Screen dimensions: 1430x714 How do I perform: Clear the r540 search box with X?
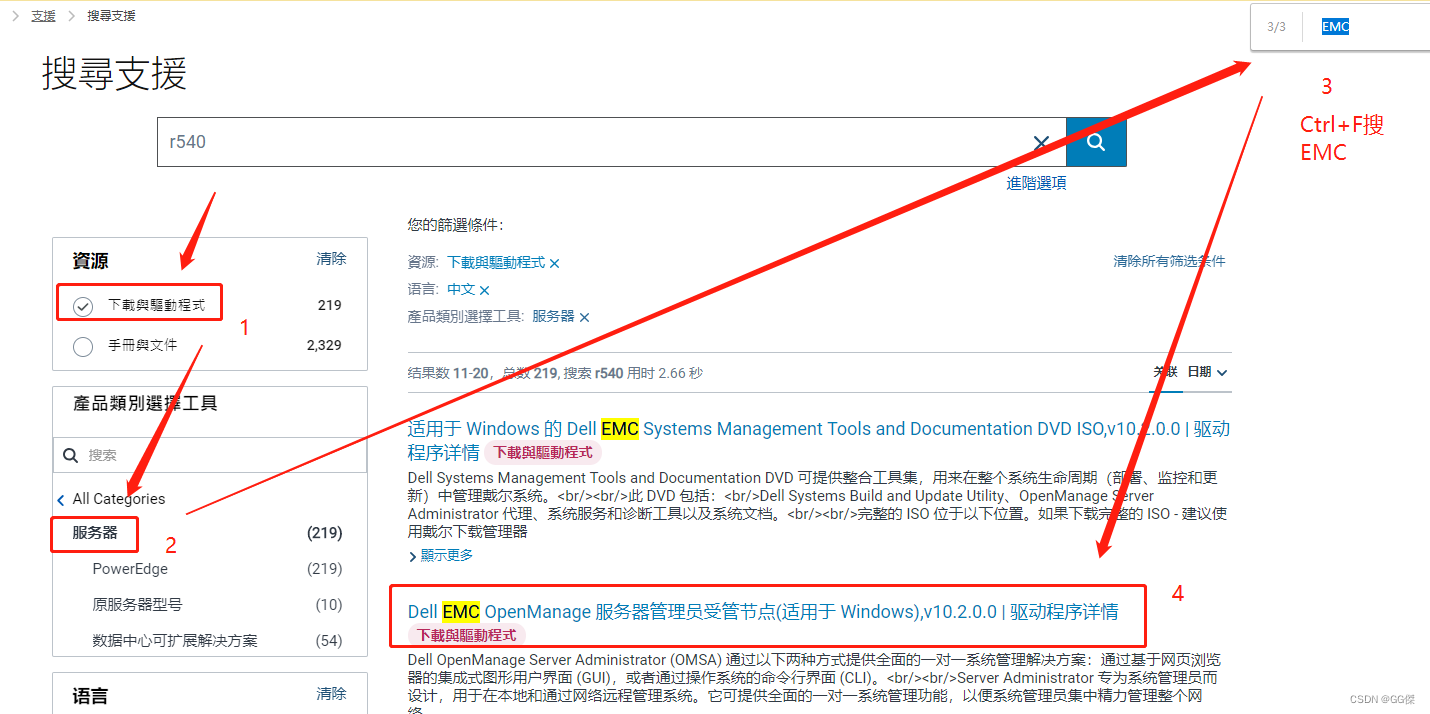click(1041, 143)
